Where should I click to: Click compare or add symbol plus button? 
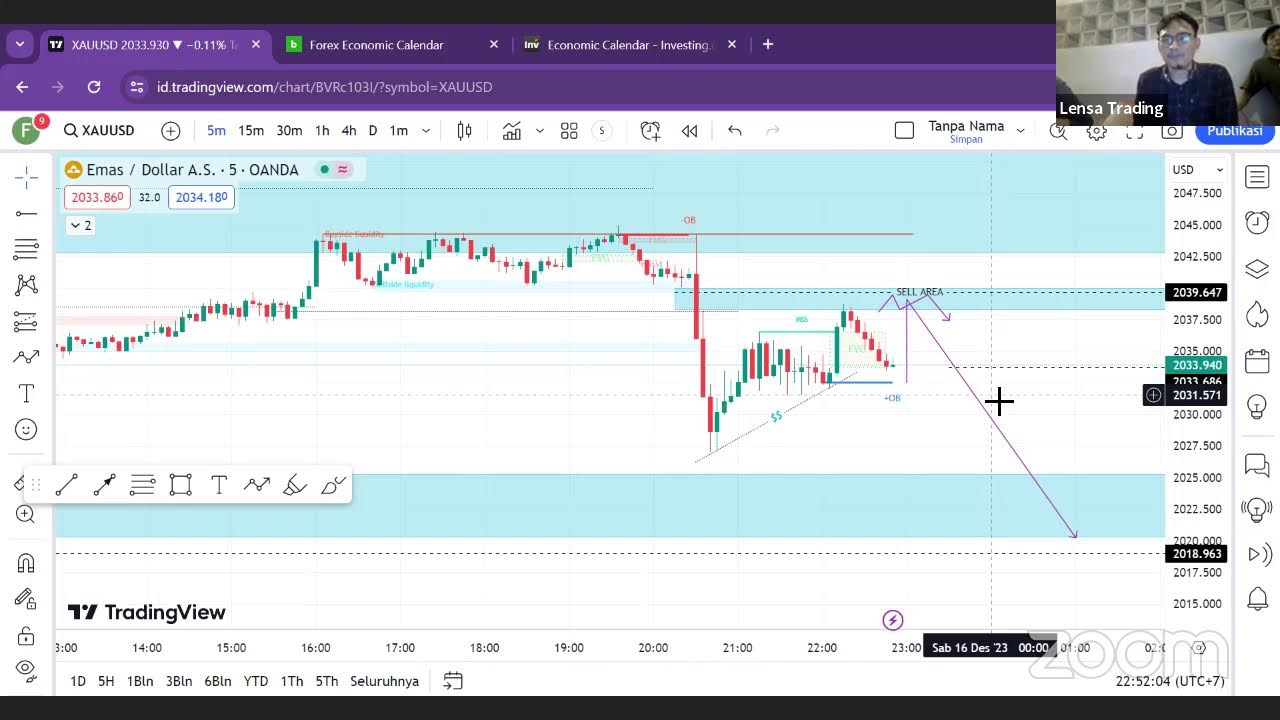171,130
